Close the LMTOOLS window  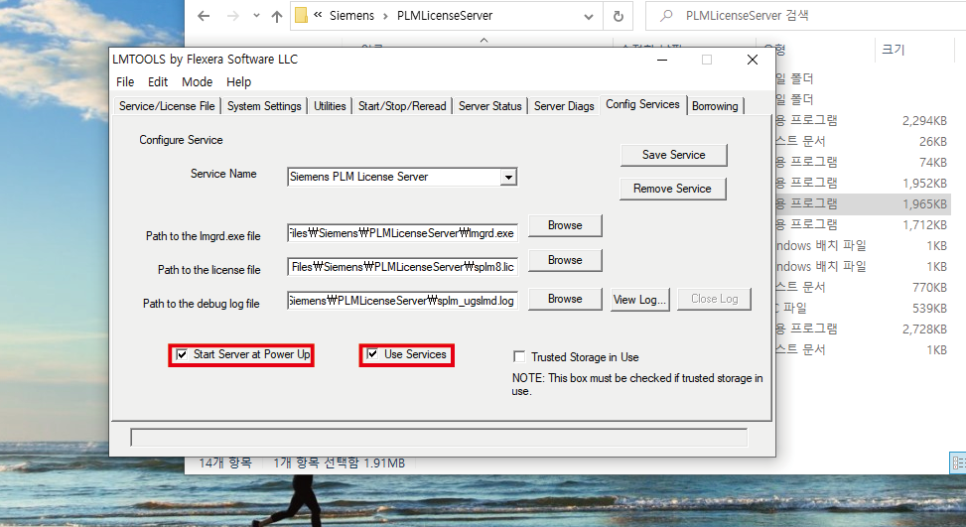[x=752, y=60]
